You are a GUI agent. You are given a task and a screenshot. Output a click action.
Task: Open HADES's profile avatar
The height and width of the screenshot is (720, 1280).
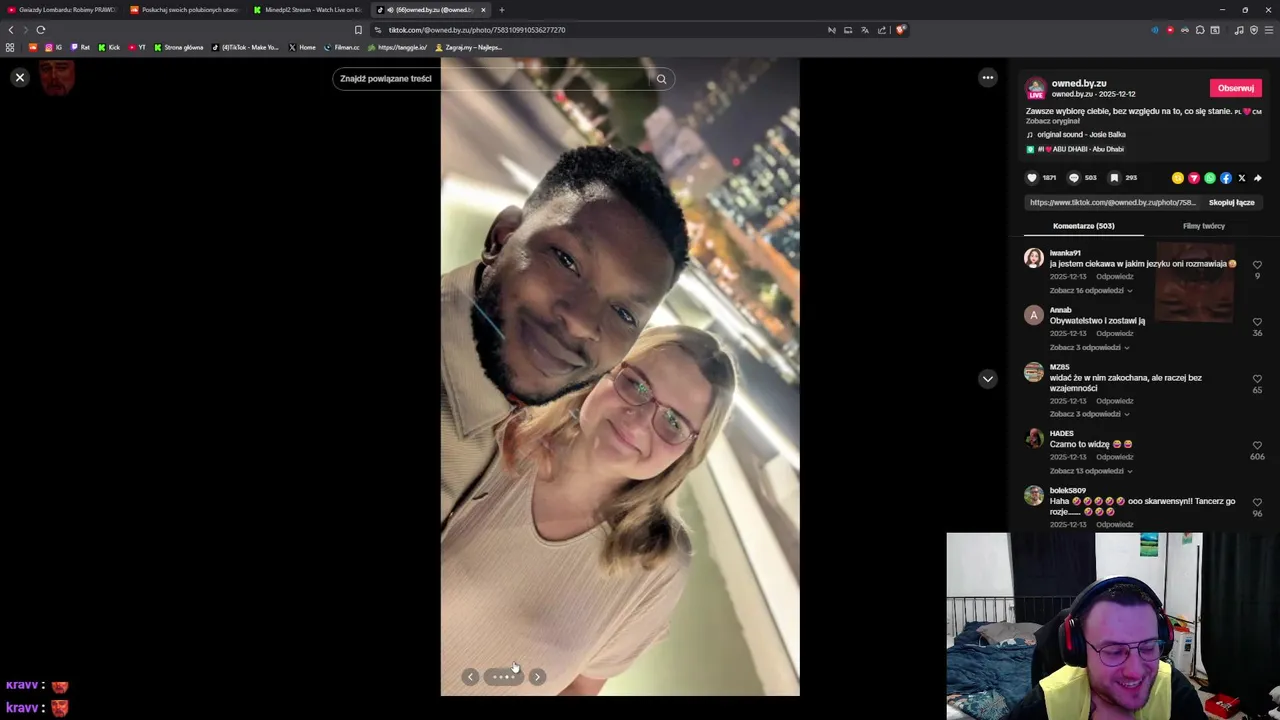coord(1034,439)
